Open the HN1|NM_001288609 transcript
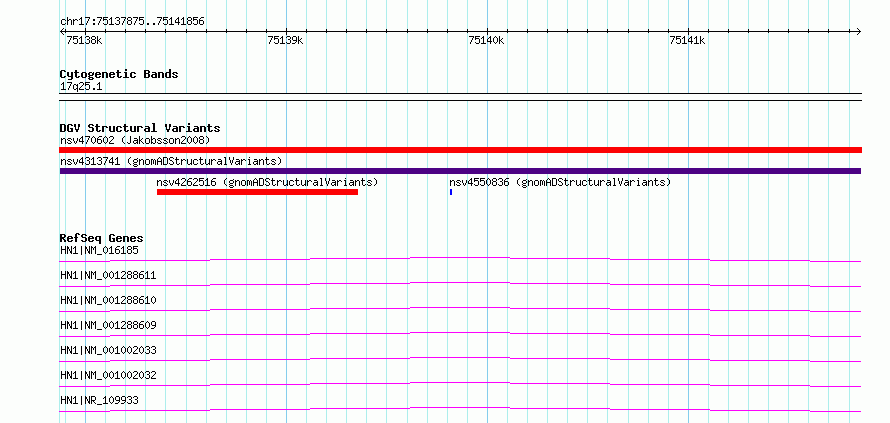Screen dimensions: 890x423 click(108, 325)
